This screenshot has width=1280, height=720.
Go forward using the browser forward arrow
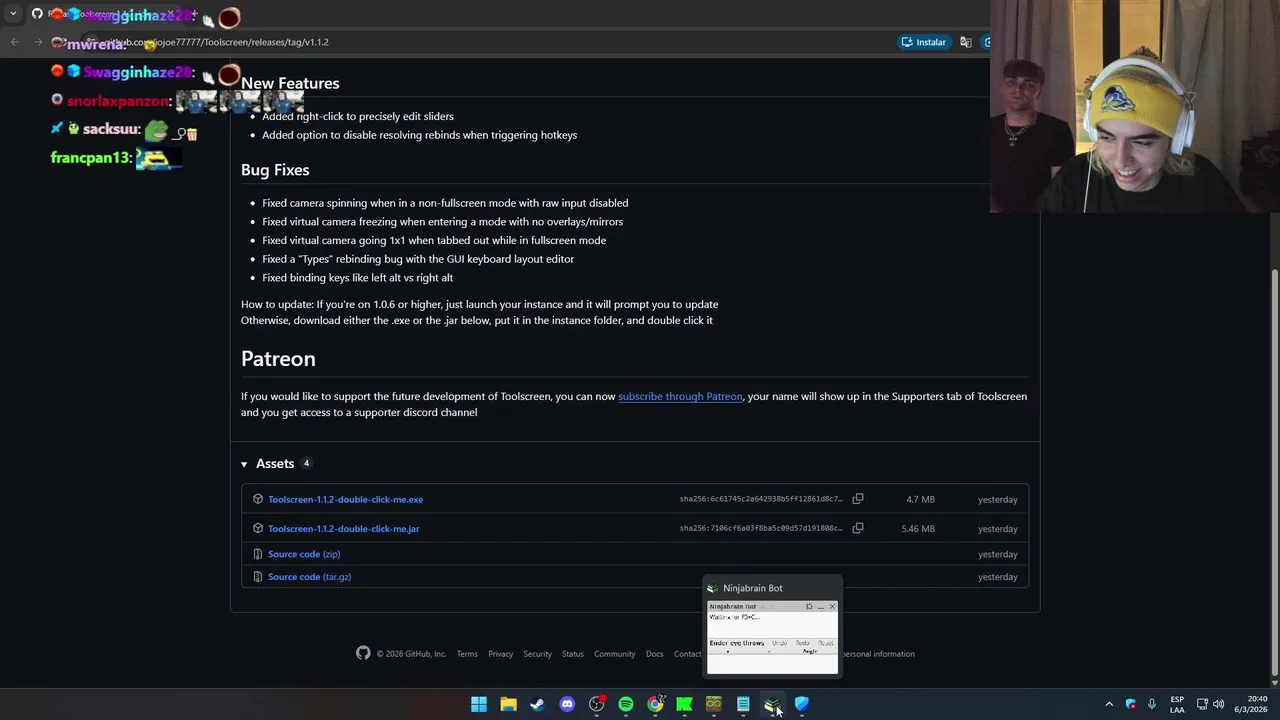38,42
